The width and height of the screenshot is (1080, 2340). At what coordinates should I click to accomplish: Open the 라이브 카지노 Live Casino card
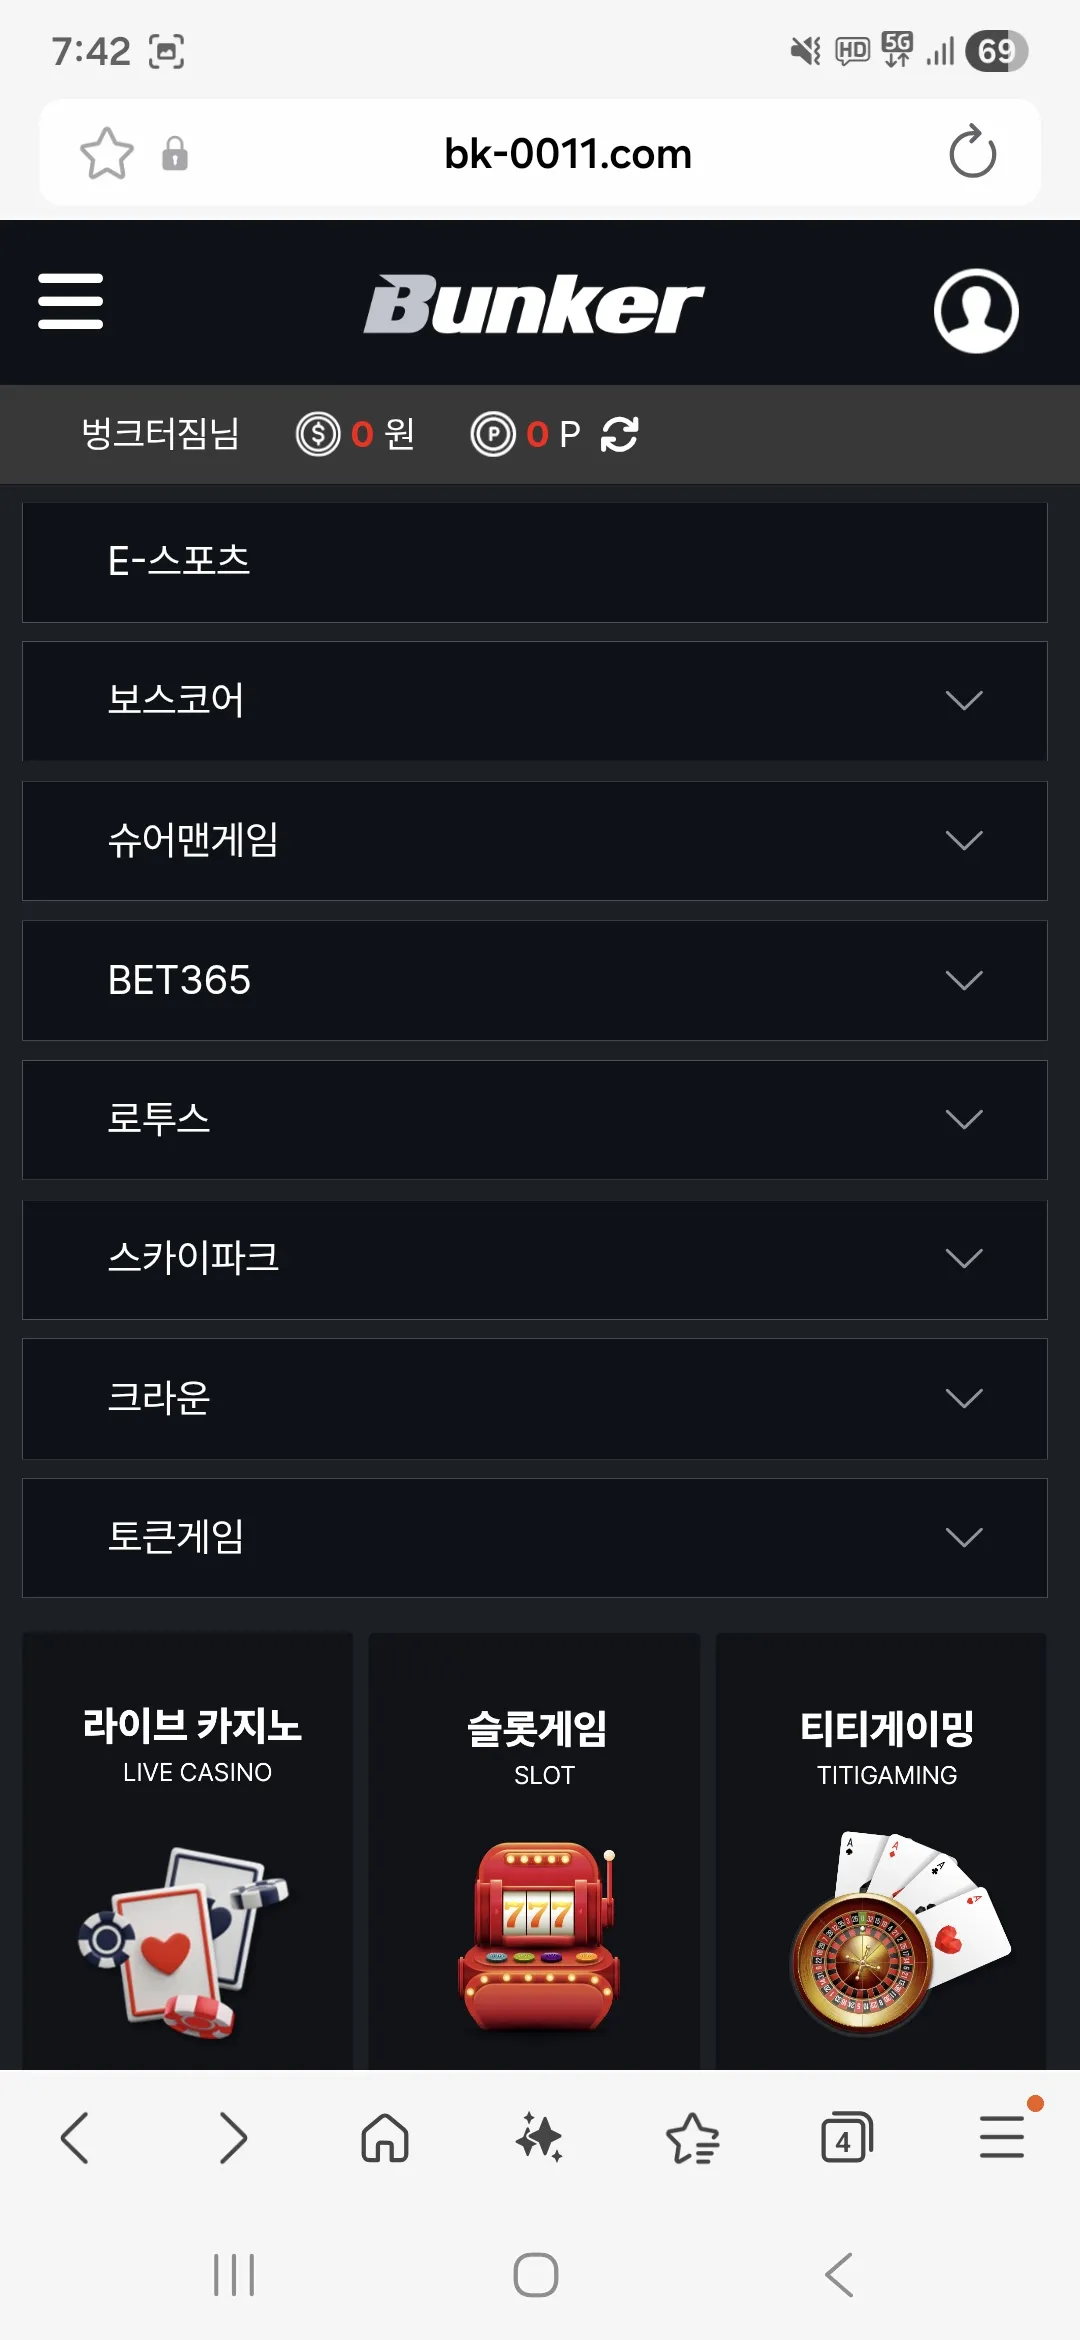pyautogui.click(x=188, y=1850)
